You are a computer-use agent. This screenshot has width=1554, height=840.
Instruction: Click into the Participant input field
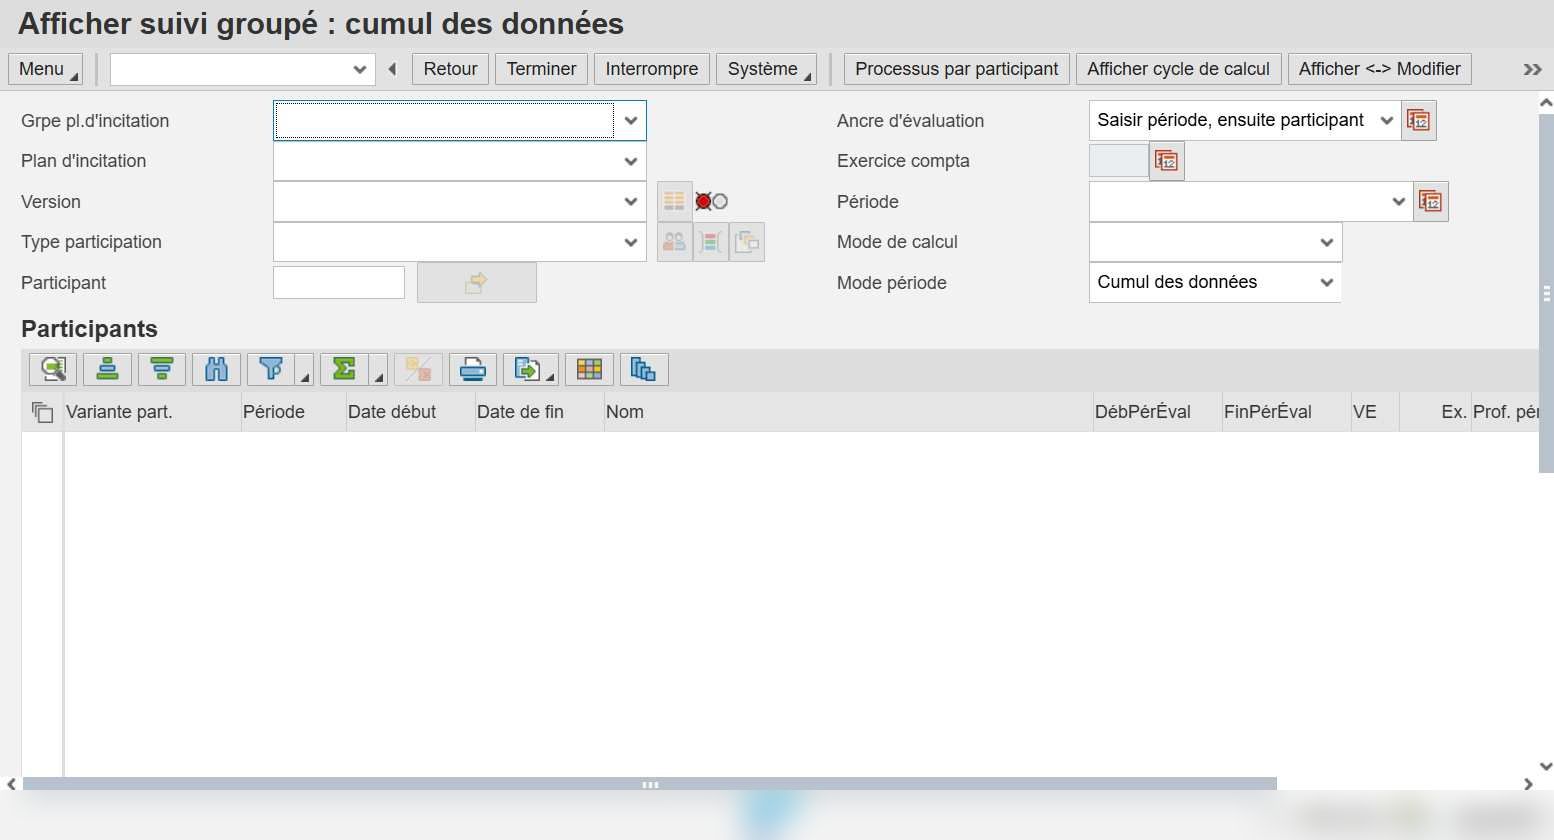click(x=339, y=283)
